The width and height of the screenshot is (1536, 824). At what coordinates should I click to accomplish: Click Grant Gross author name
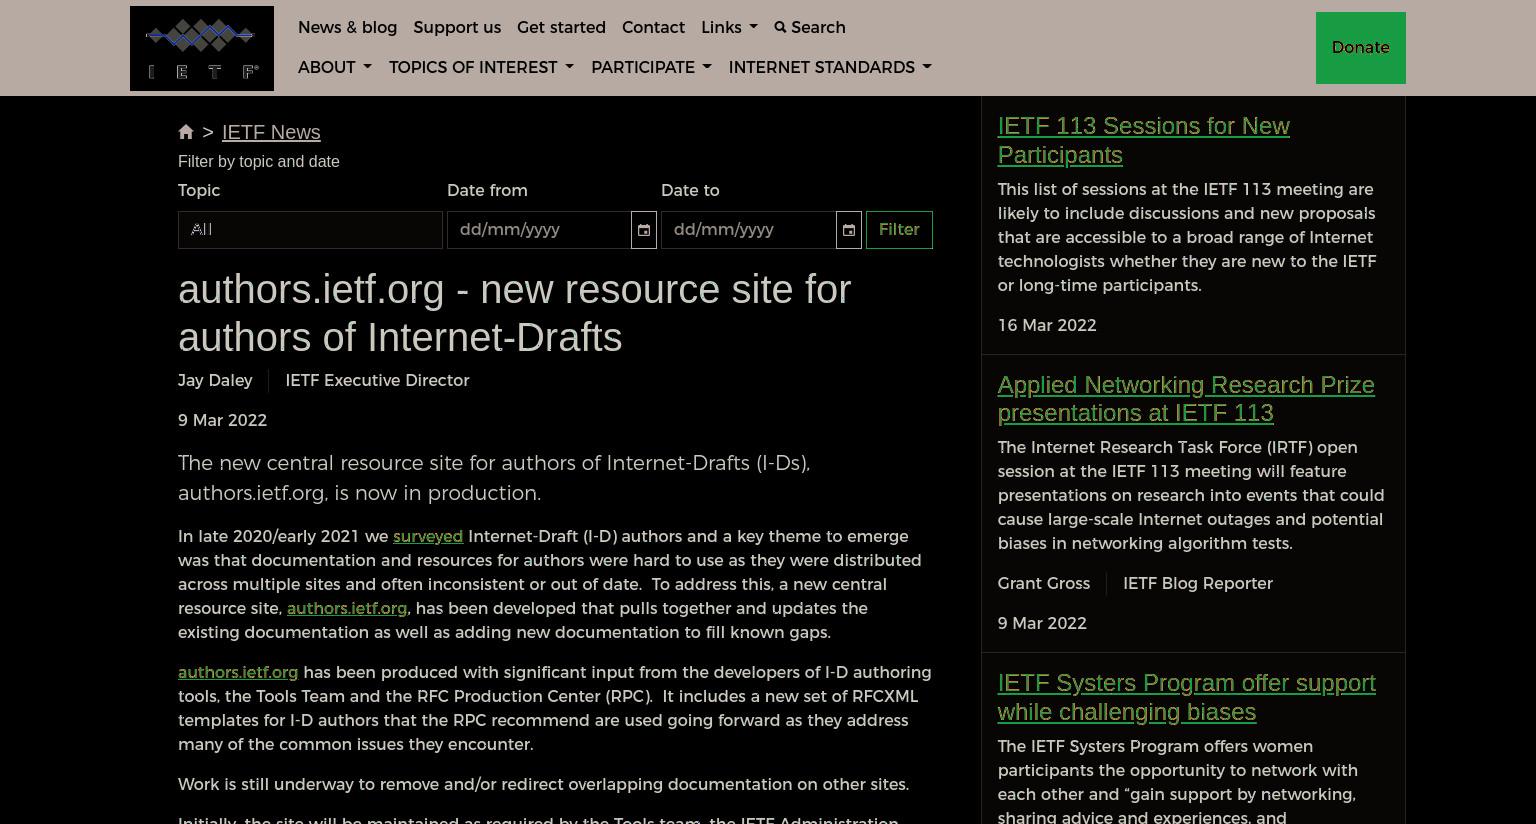(1043, 583)
